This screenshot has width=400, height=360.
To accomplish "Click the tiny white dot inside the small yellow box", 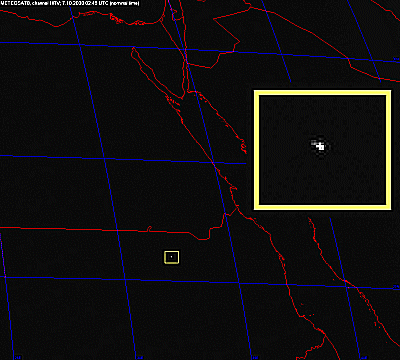I will [x=171, y=257].
